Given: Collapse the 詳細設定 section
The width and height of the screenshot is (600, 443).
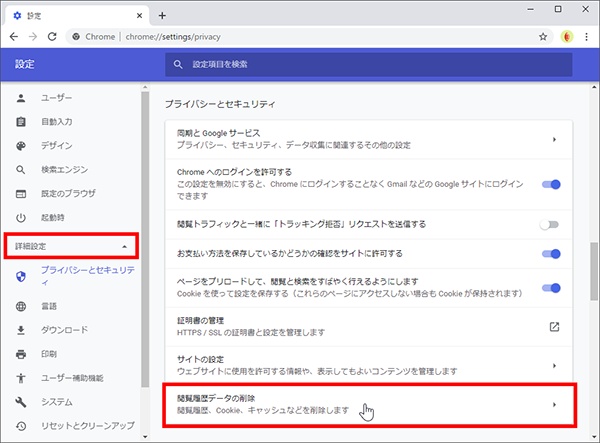Looking at the screenshot, I should click(71, 246).
